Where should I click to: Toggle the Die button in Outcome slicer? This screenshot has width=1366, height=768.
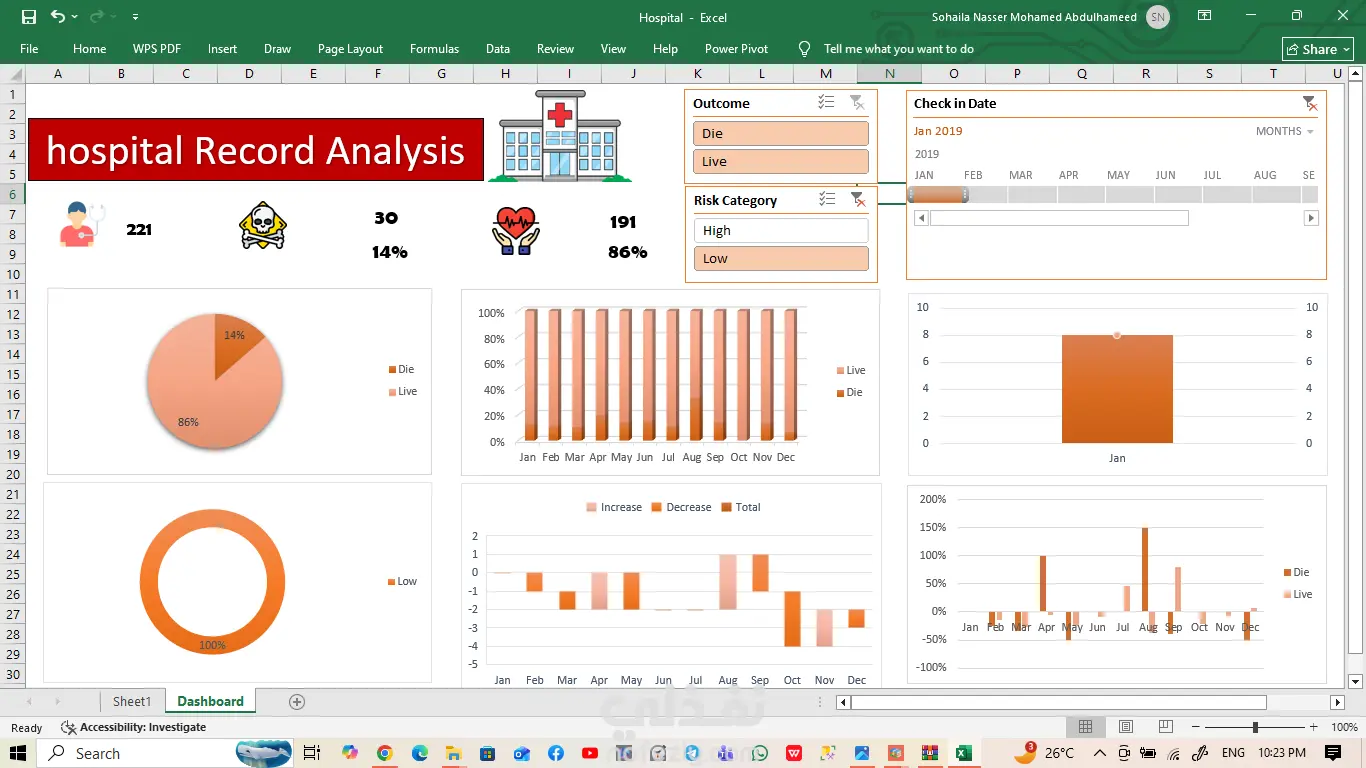(x=780, y=133)
